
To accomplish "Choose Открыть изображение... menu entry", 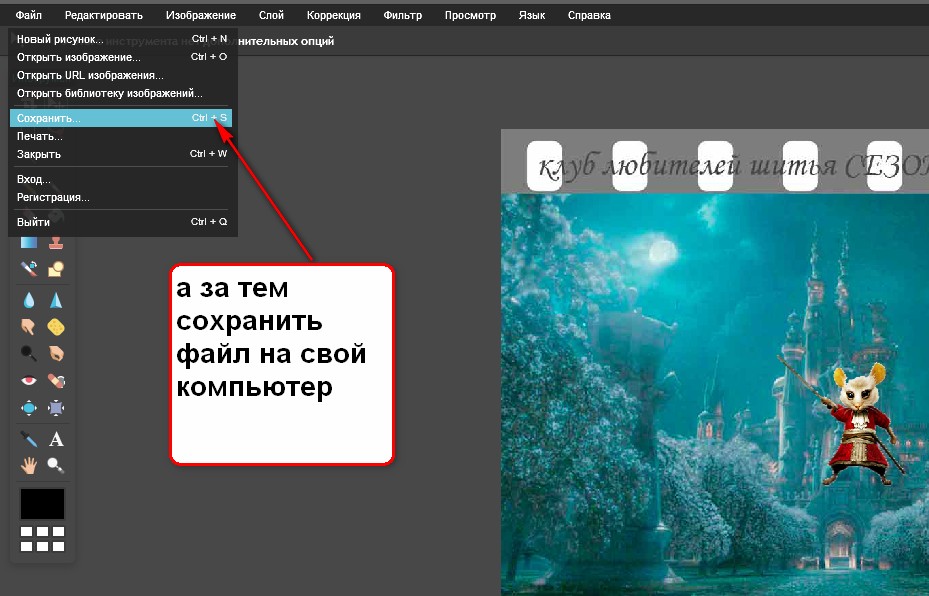I will pos(78,57).
